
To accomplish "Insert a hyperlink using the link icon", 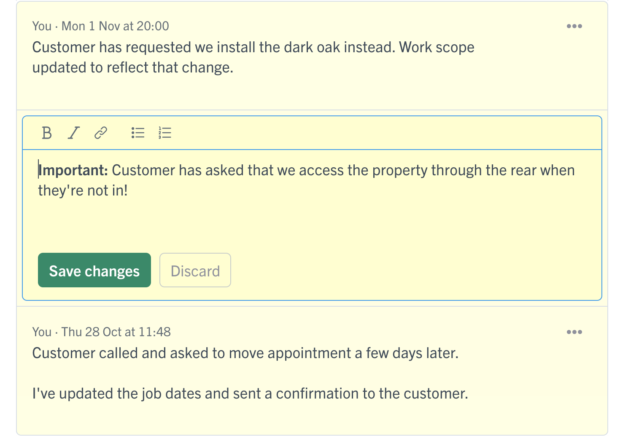I will pos(100,133).
